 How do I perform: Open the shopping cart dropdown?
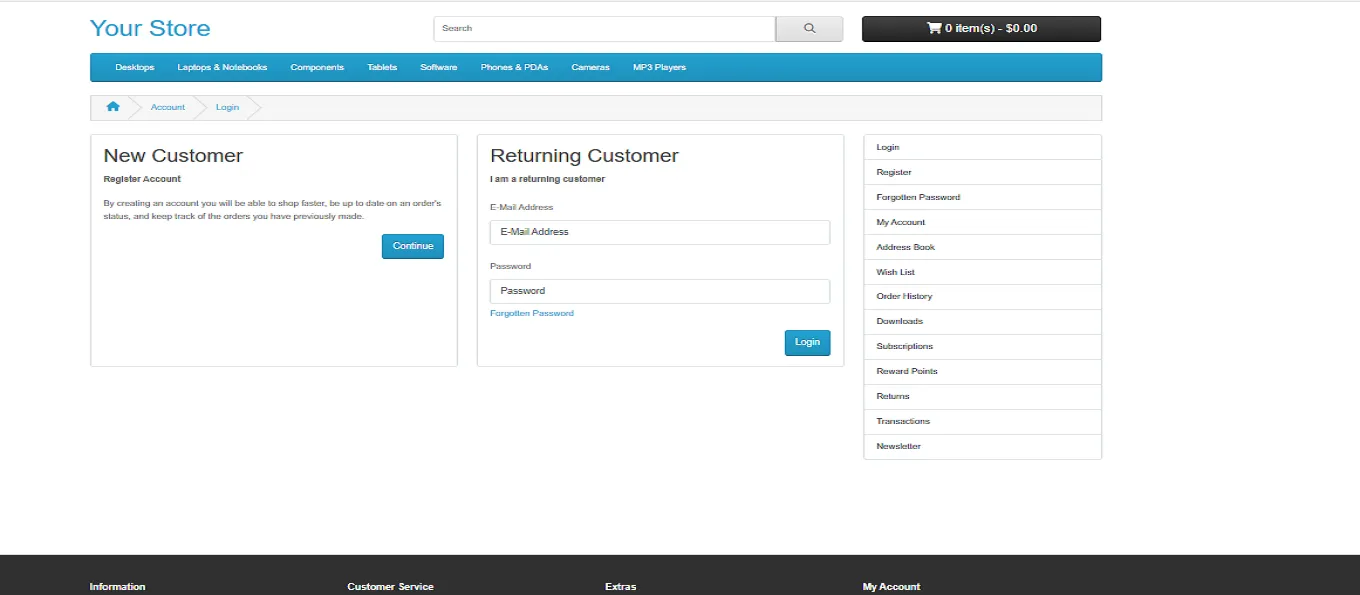tap(981, 29)
